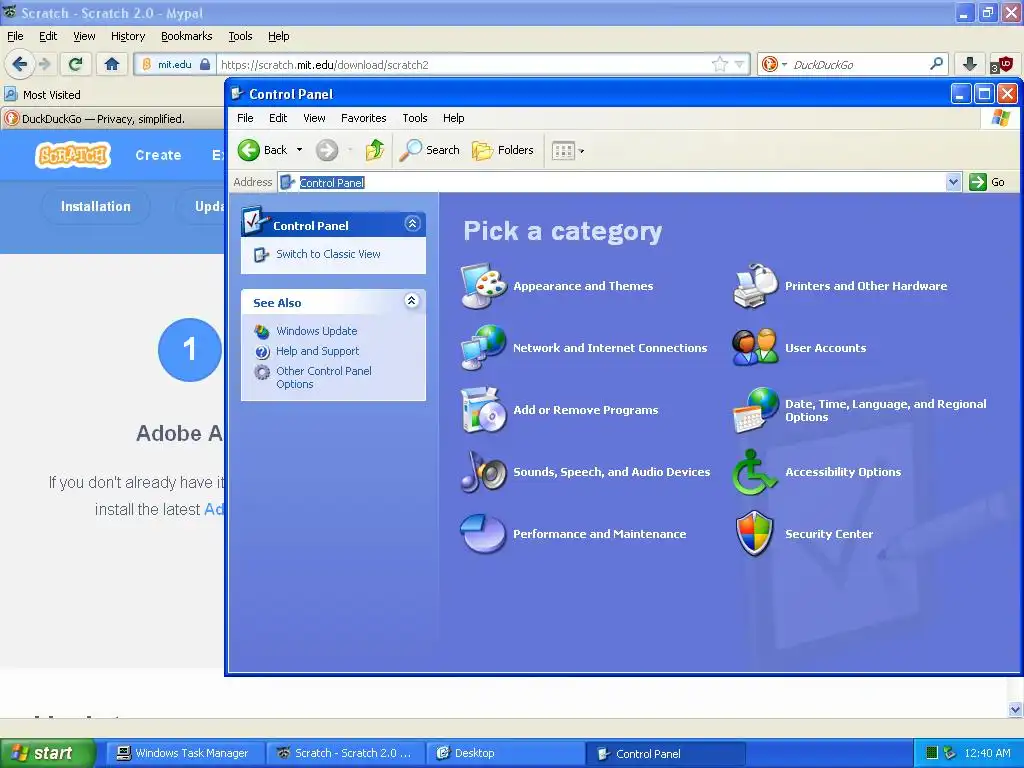This screenshot has width=1024, height=768.
Task: Open Control Panel Favorites menu
Action: click(363, 118)
